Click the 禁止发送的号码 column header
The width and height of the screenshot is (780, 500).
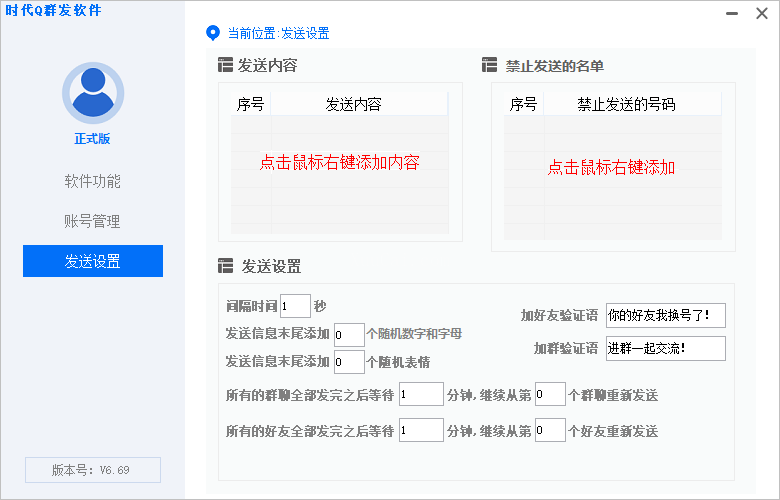(x=626, y=104)
